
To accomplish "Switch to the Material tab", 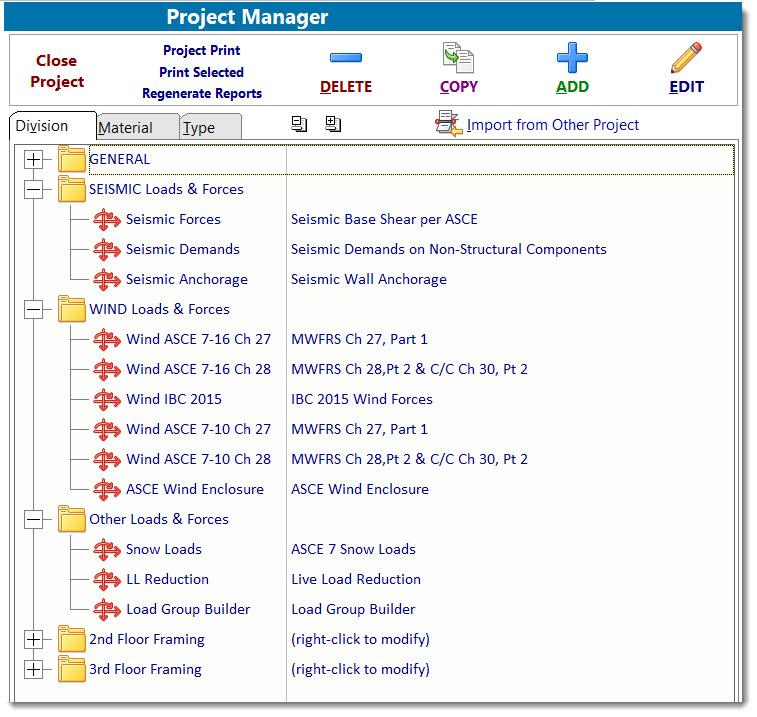I will click(126, 127).
